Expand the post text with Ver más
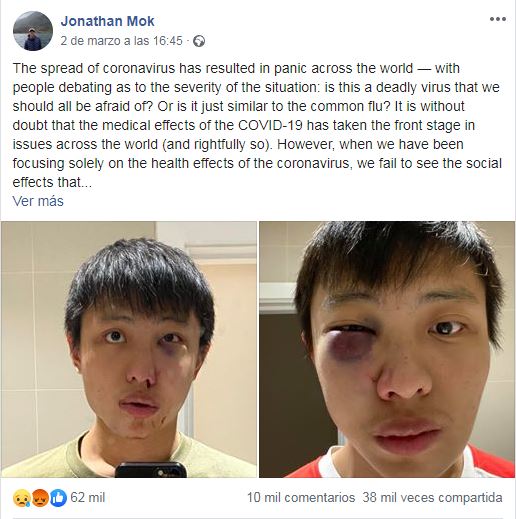The image size is (516, 519). [38, 201]
